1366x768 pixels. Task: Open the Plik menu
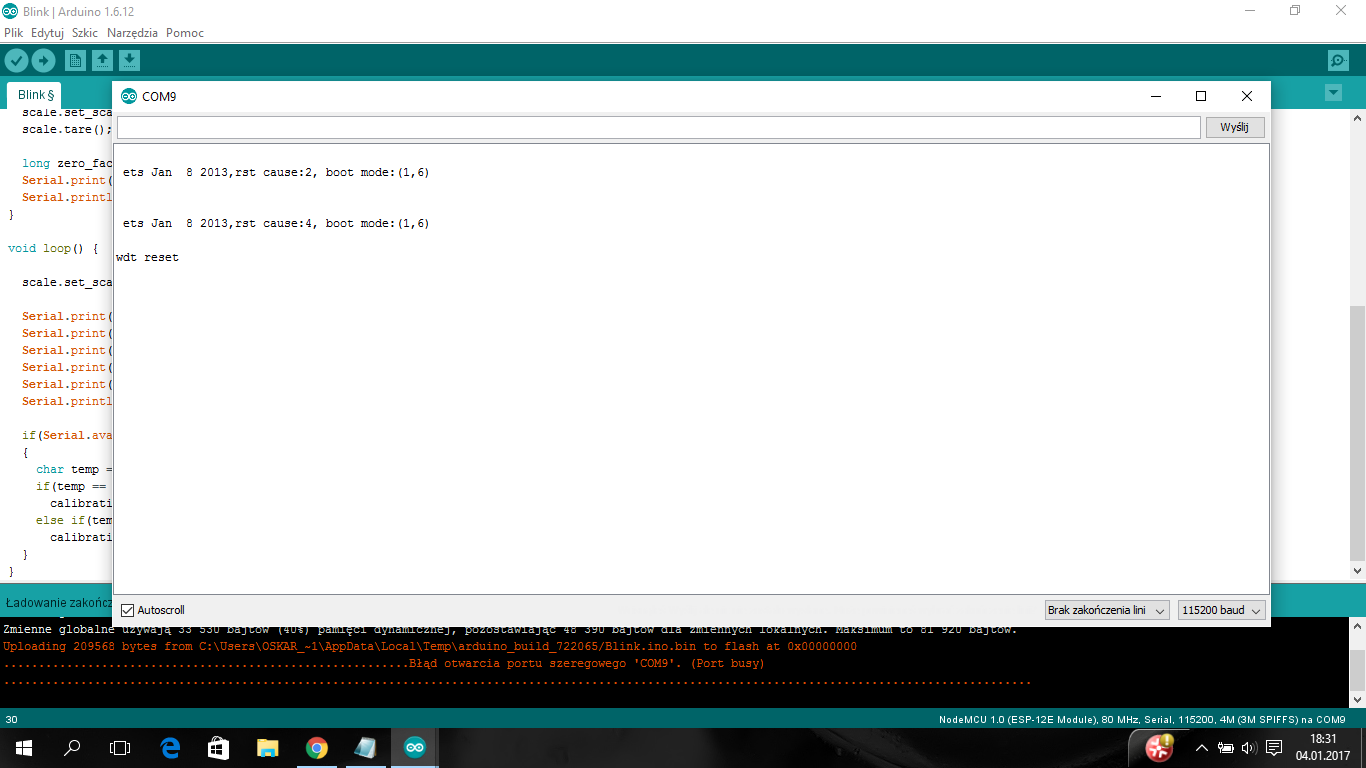coord(13,33)
